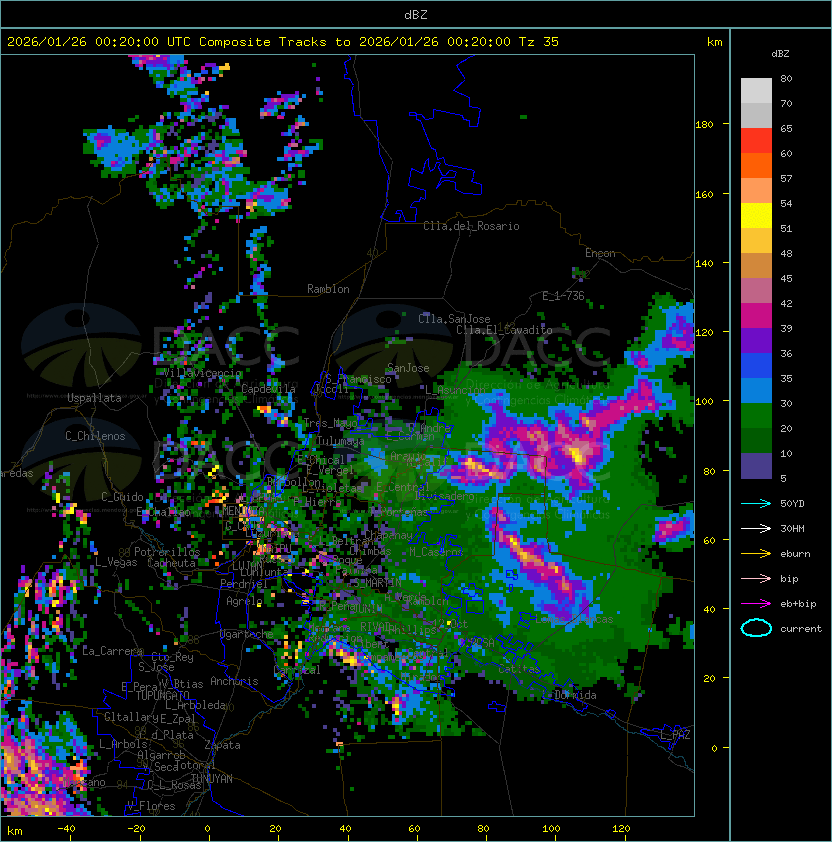Screen dimensions: 832x842
Task: Click the 'Perdriel' map label
Action: click(243, 584)
